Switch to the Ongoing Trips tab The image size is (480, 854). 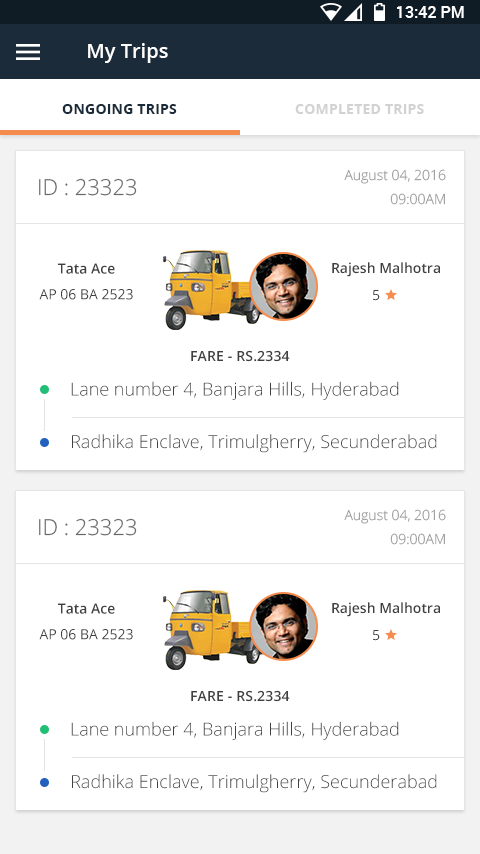[120, 109]
